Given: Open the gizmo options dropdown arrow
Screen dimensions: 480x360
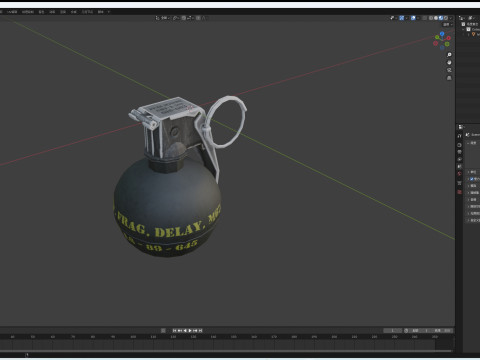Looking at the screenshot, I should pos(406,18).
